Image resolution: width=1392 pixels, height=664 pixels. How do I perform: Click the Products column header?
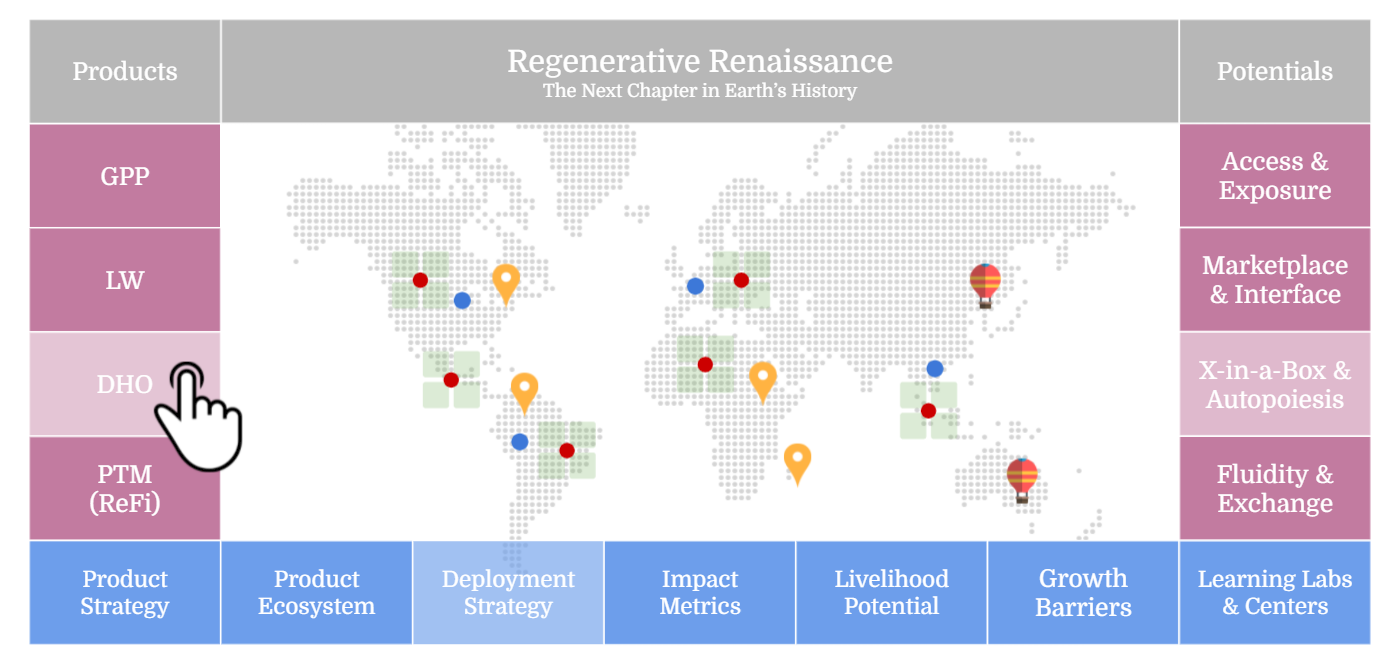[x=125, y=71]
